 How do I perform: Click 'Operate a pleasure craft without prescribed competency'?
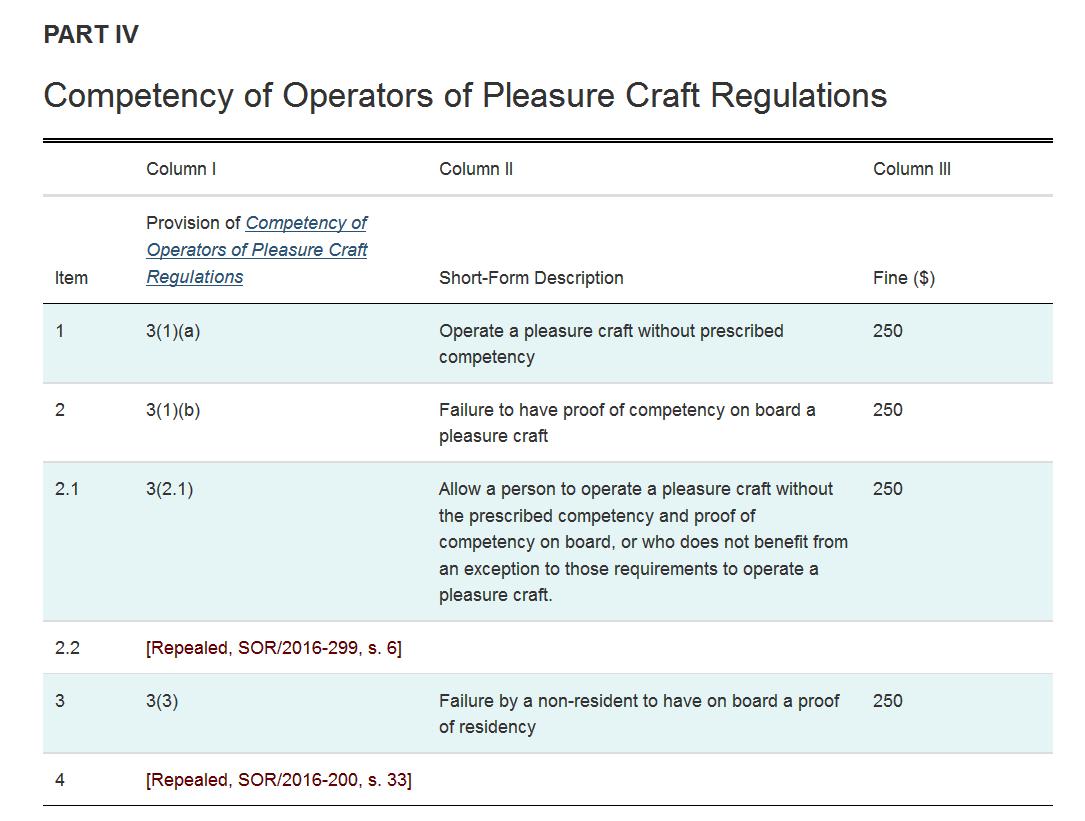tap(611, 344)
